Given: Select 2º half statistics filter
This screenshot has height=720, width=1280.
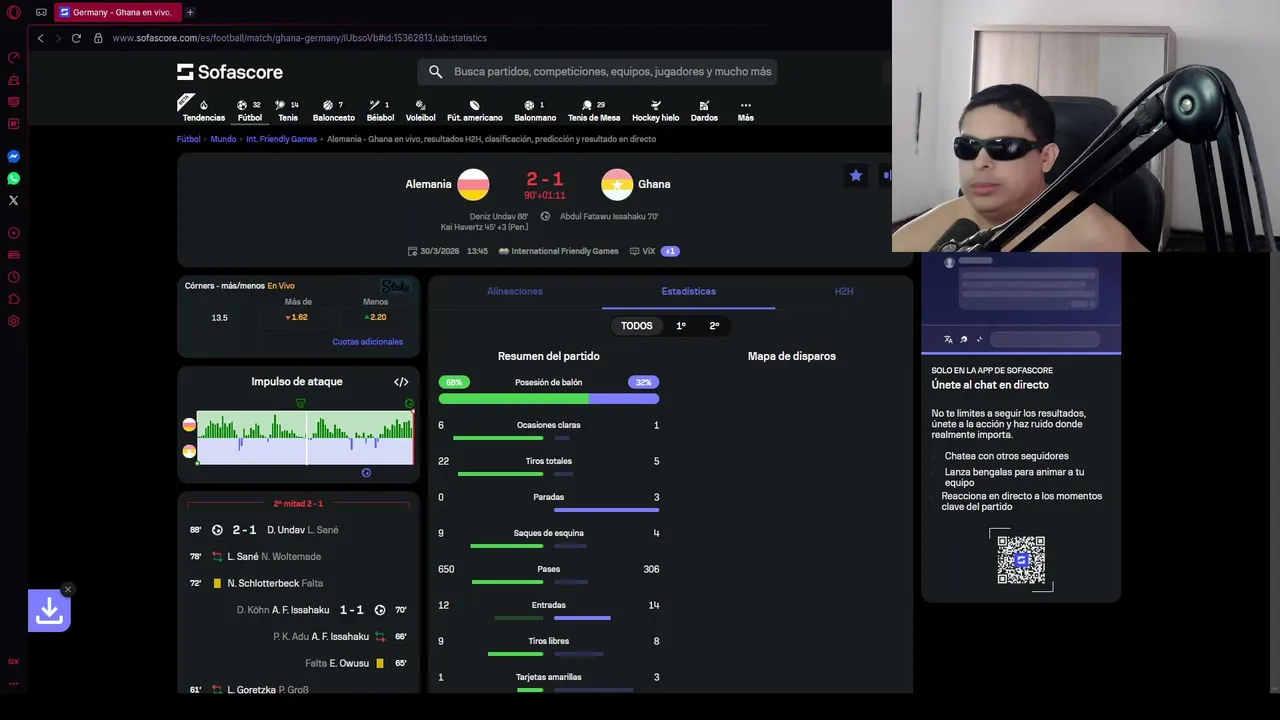Looking at the screenshot, I should 714,326.
